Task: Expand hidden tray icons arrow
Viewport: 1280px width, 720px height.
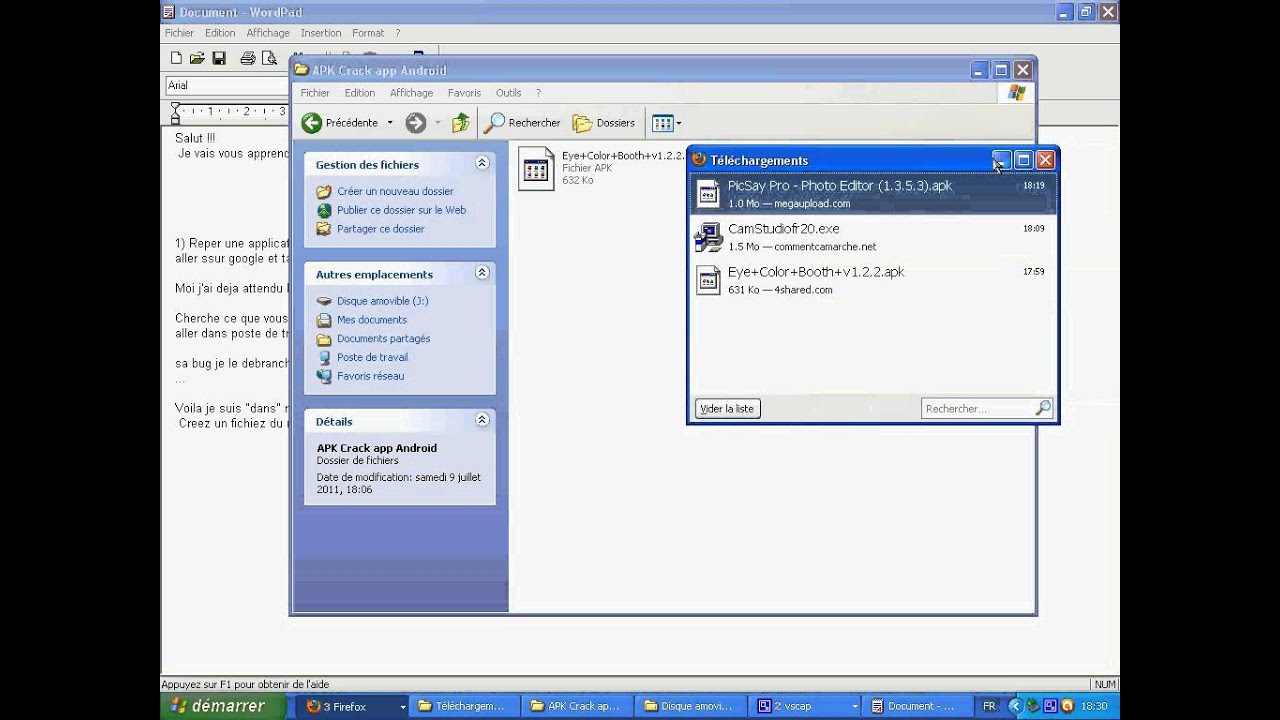Action: pos(1015,706)
